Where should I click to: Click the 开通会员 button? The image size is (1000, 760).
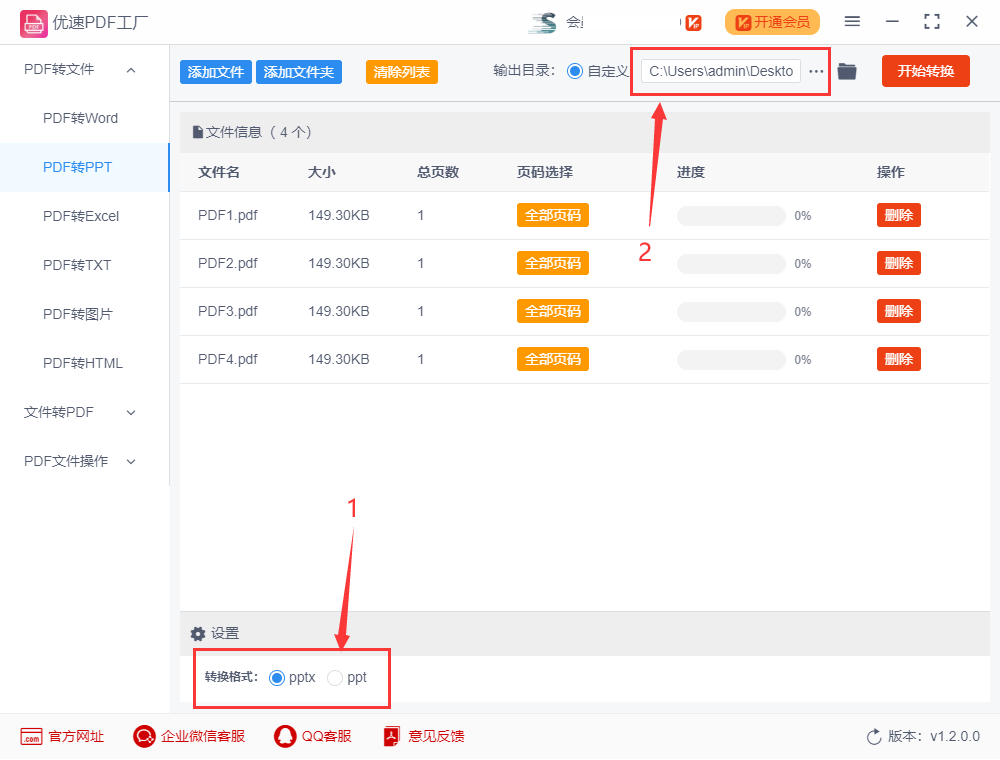[x=772, y=22]
